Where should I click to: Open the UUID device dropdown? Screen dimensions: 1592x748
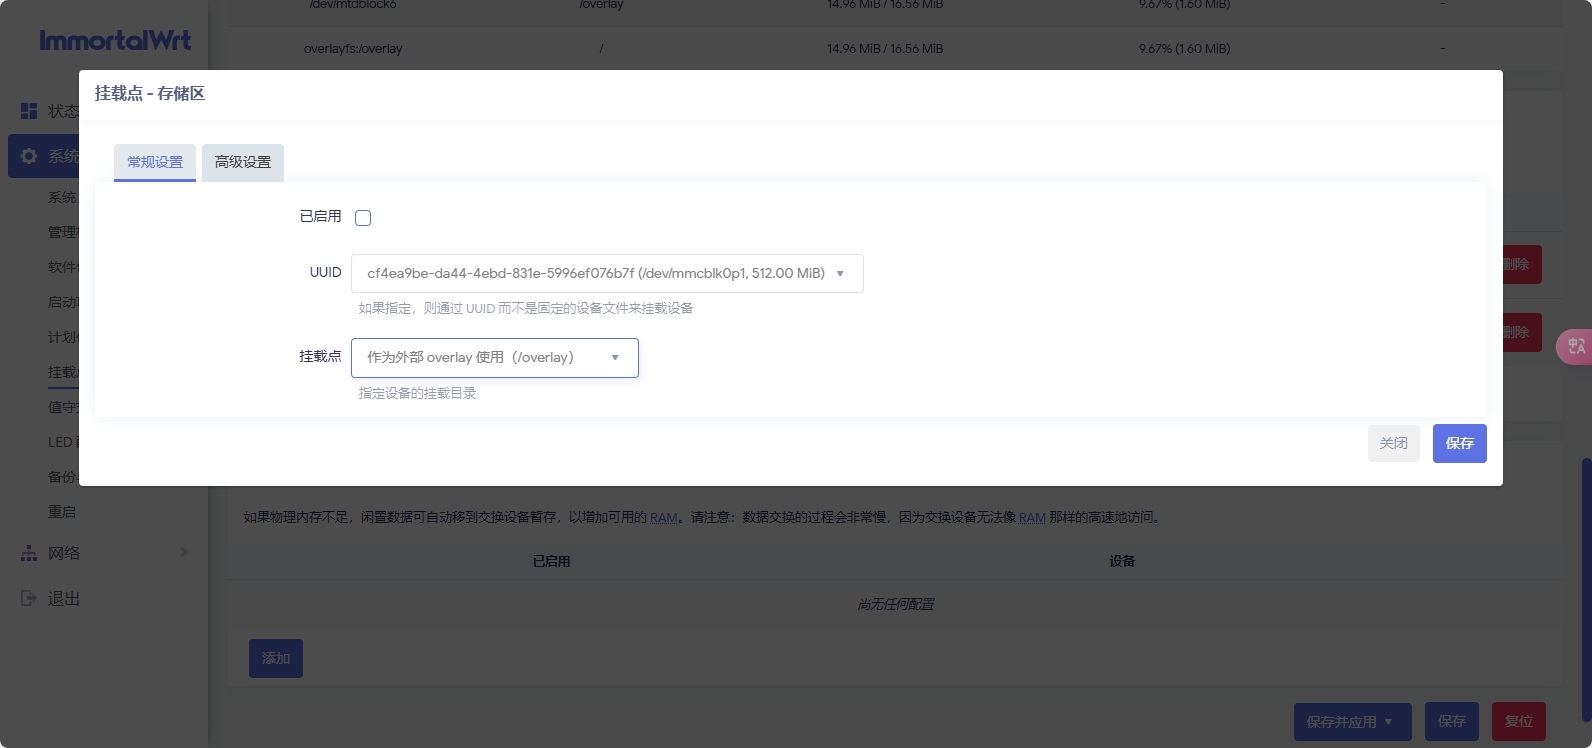click(x=606, y=273)
